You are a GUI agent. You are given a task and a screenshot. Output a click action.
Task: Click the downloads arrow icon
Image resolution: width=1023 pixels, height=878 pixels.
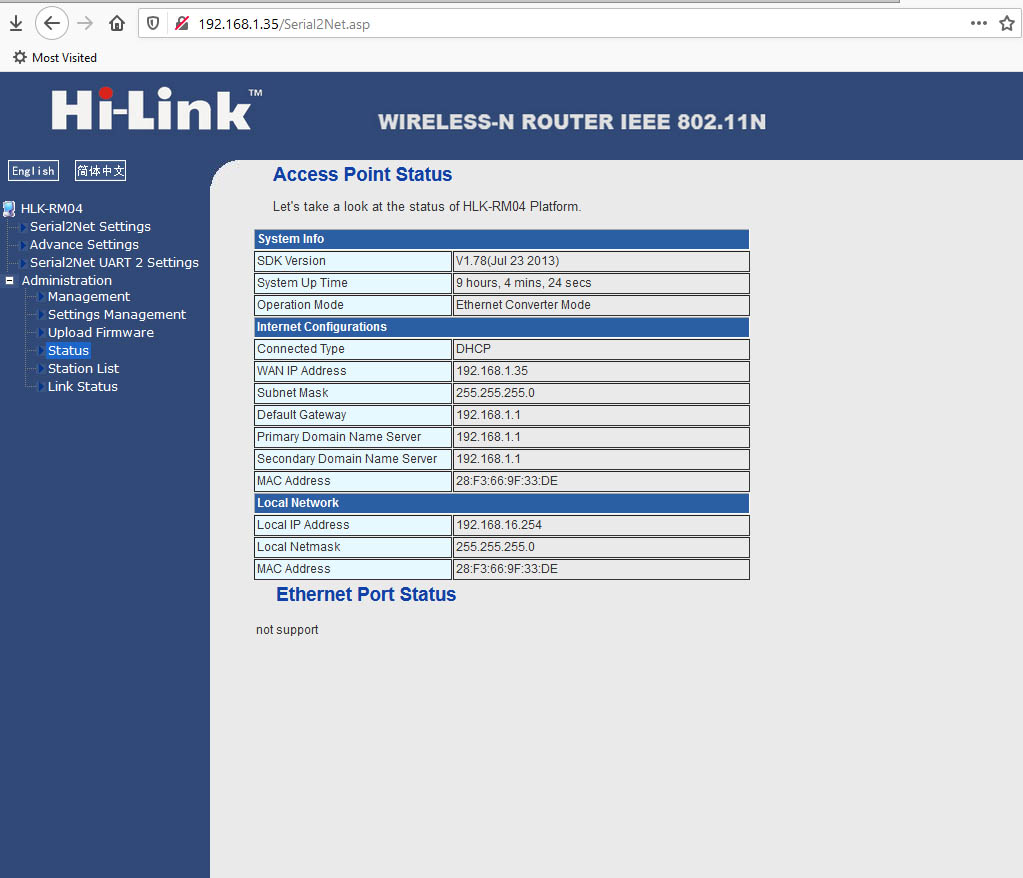(x=16, y=24)
